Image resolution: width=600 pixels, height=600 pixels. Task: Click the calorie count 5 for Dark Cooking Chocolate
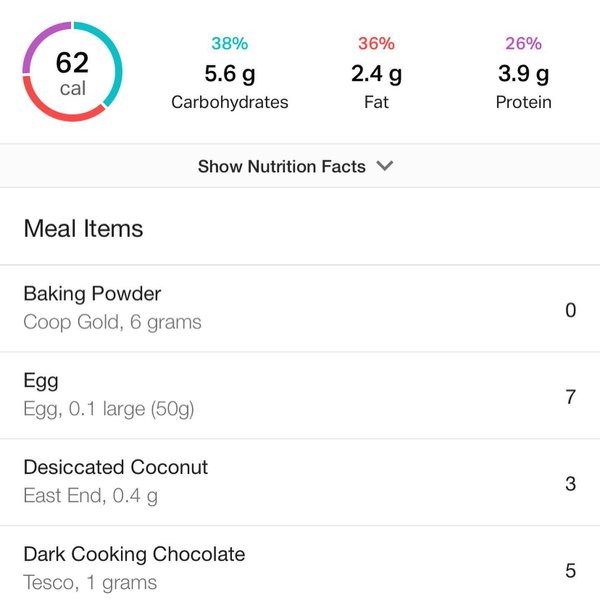(x=570, y=571)
